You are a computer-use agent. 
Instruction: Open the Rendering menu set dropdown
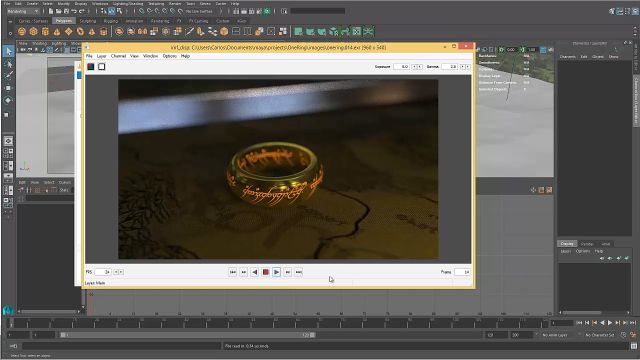pyautogui.click(x=23, y=11)
